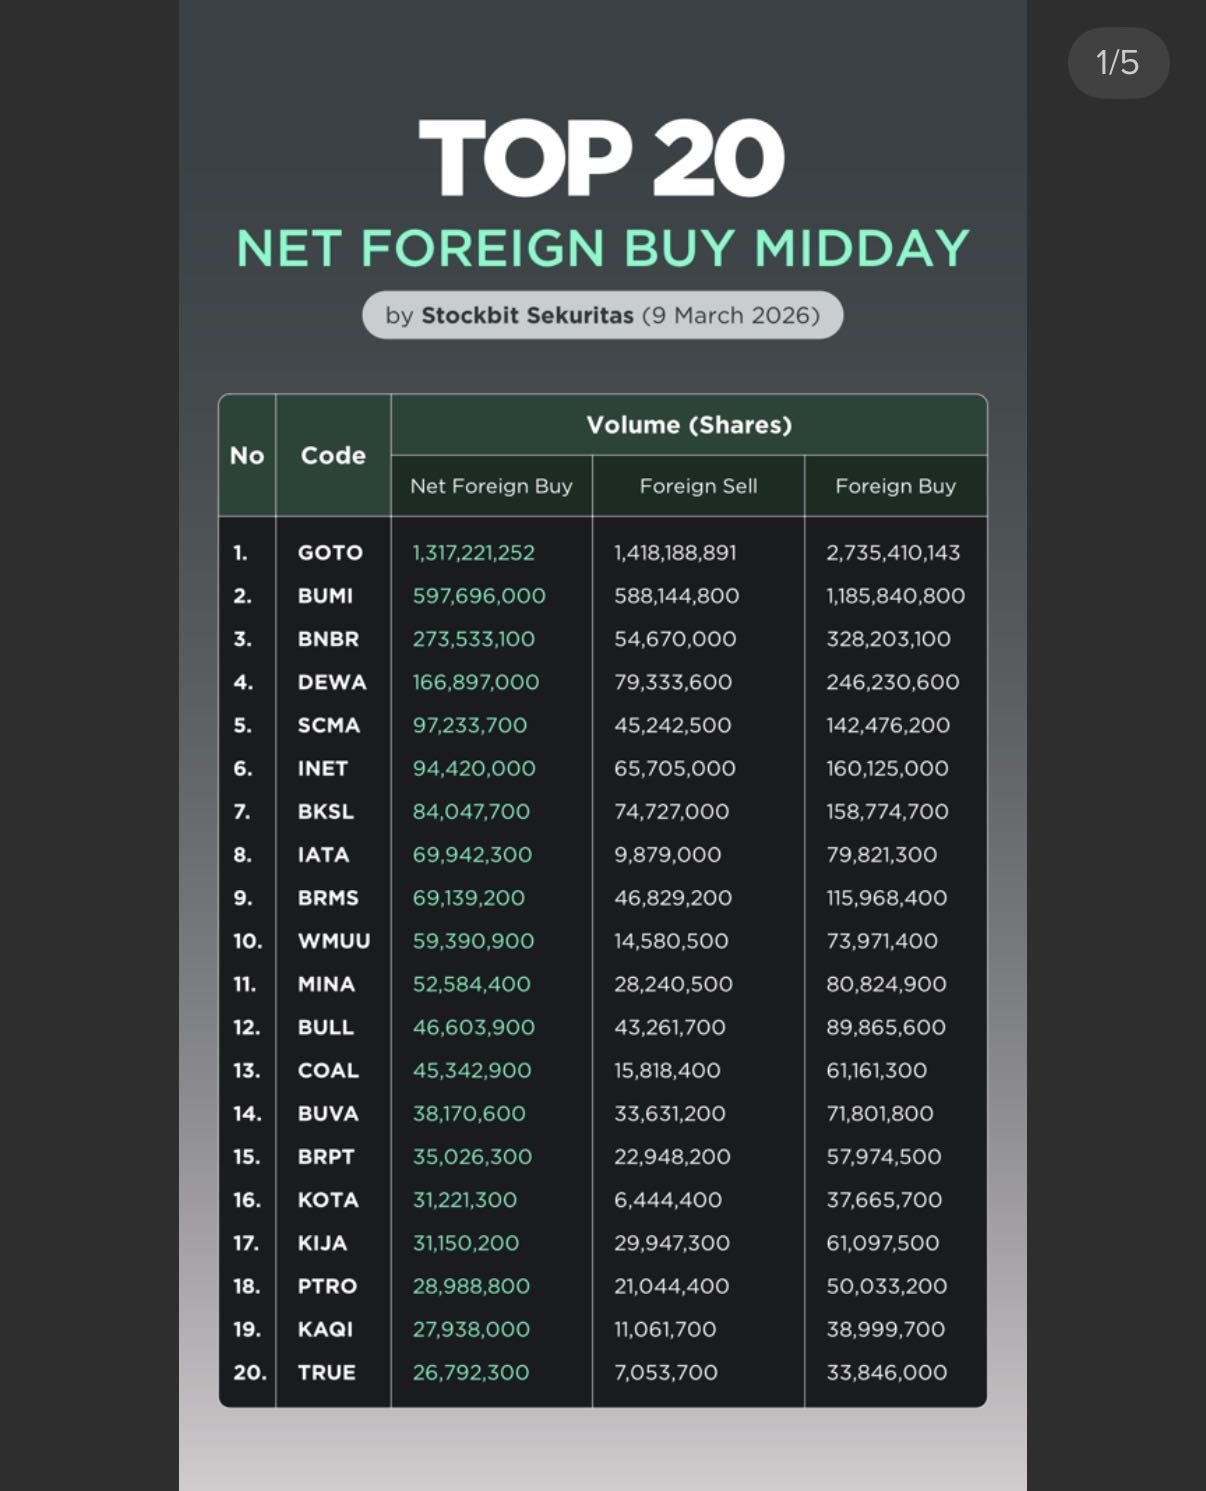Click the Code column header
This screenshot has width=1206, height=1491.
[333, 455]
